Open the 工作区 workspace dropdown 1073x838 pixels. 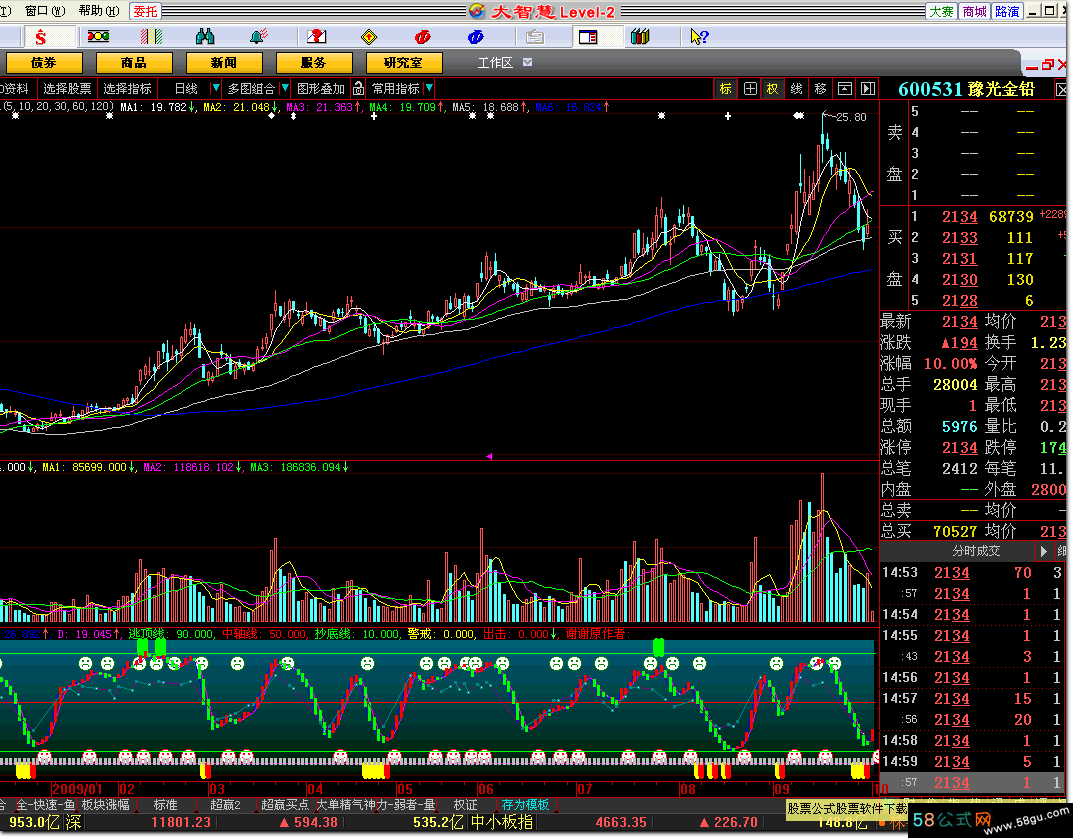(x=528, y=62)
